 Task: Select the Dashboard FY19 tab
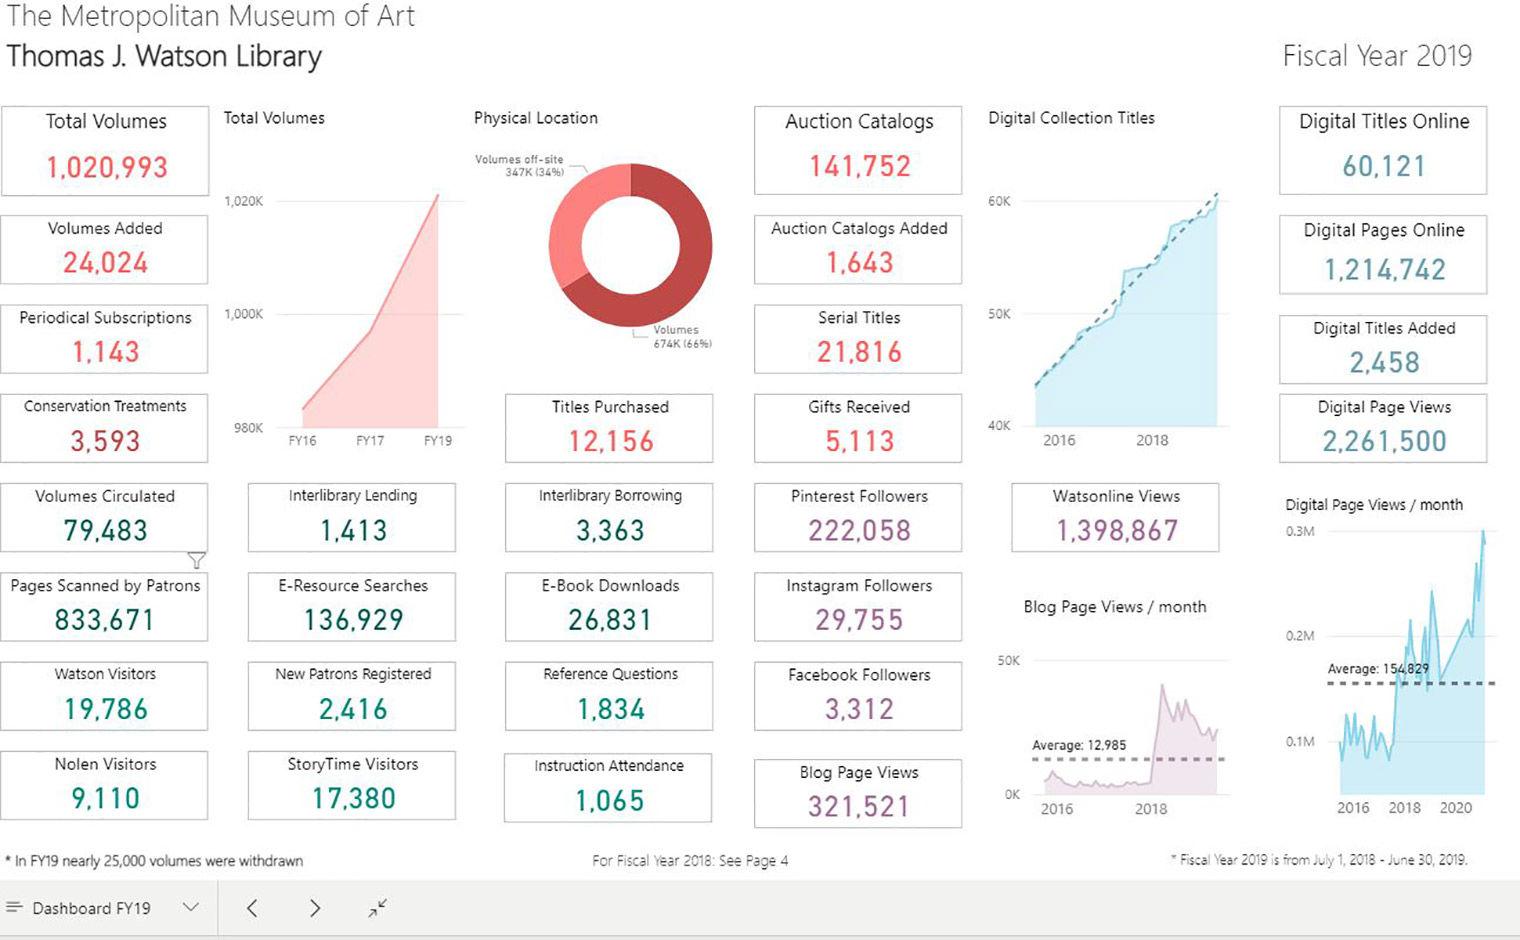point(92,908)
